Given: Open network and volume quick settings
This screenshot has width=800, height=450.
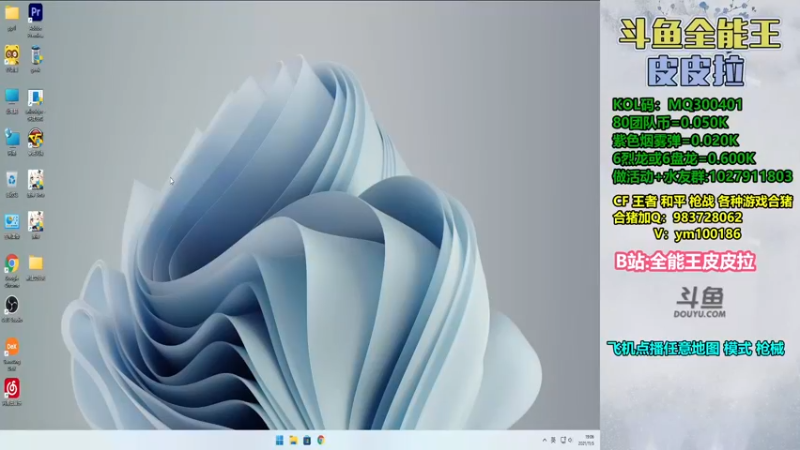Looking at the screenshot, I should [566, 440].
